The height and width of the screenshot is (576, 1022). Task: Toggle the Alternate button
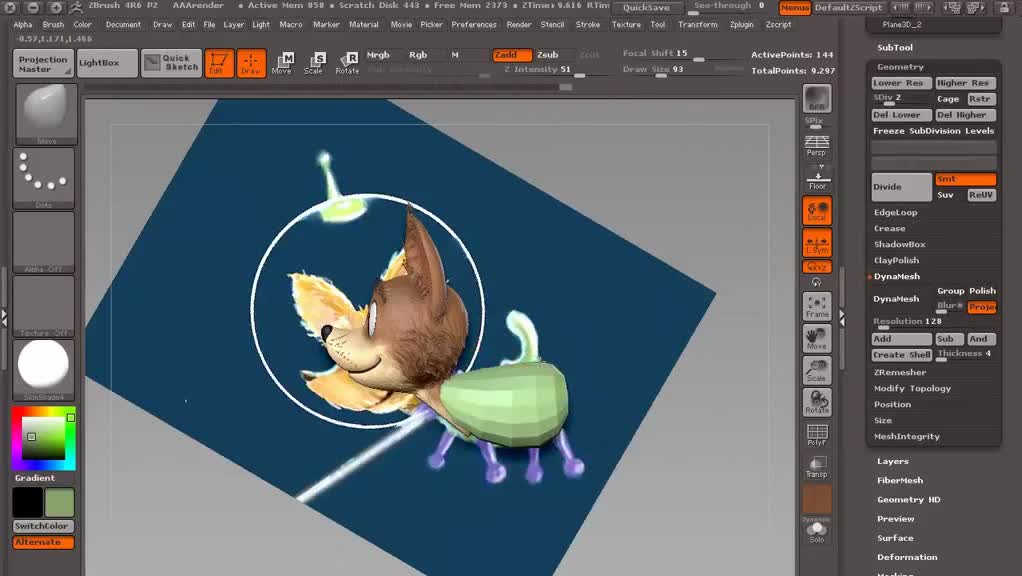[x=43, y=542]
